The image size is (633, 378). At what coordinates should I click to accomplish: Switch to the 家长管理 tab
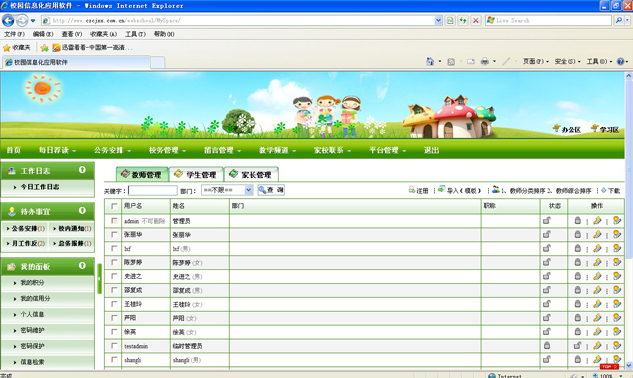tap(252, 174)
